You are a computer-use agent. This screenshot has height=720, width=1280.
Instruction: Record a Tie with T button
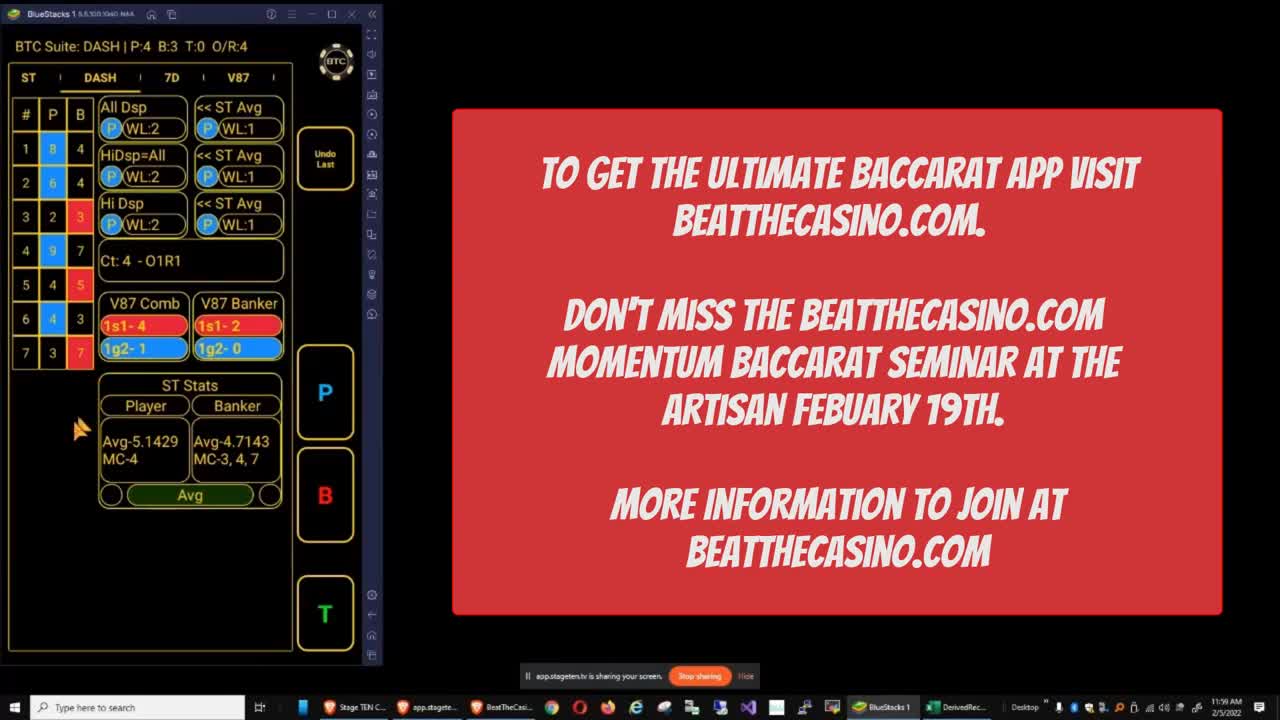pyautogui.click(x=325, y=614)
